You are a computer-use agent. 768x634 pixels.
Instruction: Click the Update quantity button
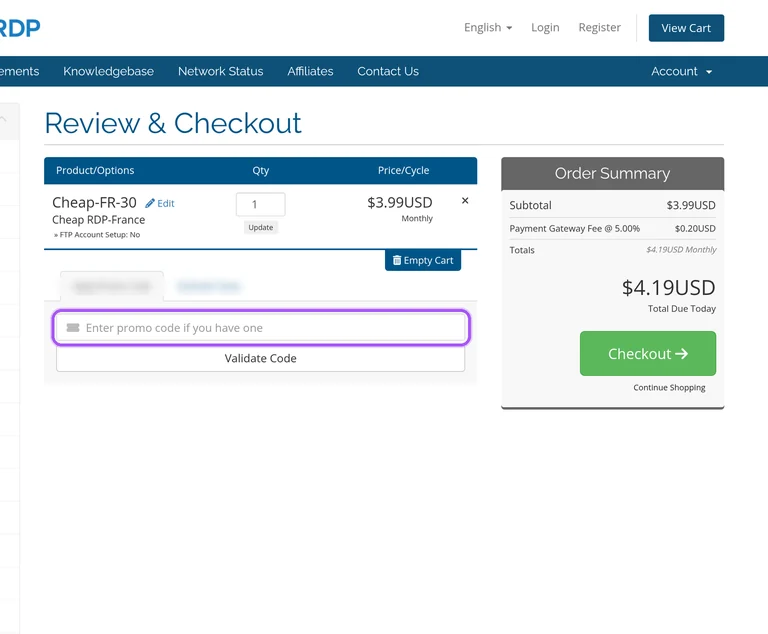261,227
